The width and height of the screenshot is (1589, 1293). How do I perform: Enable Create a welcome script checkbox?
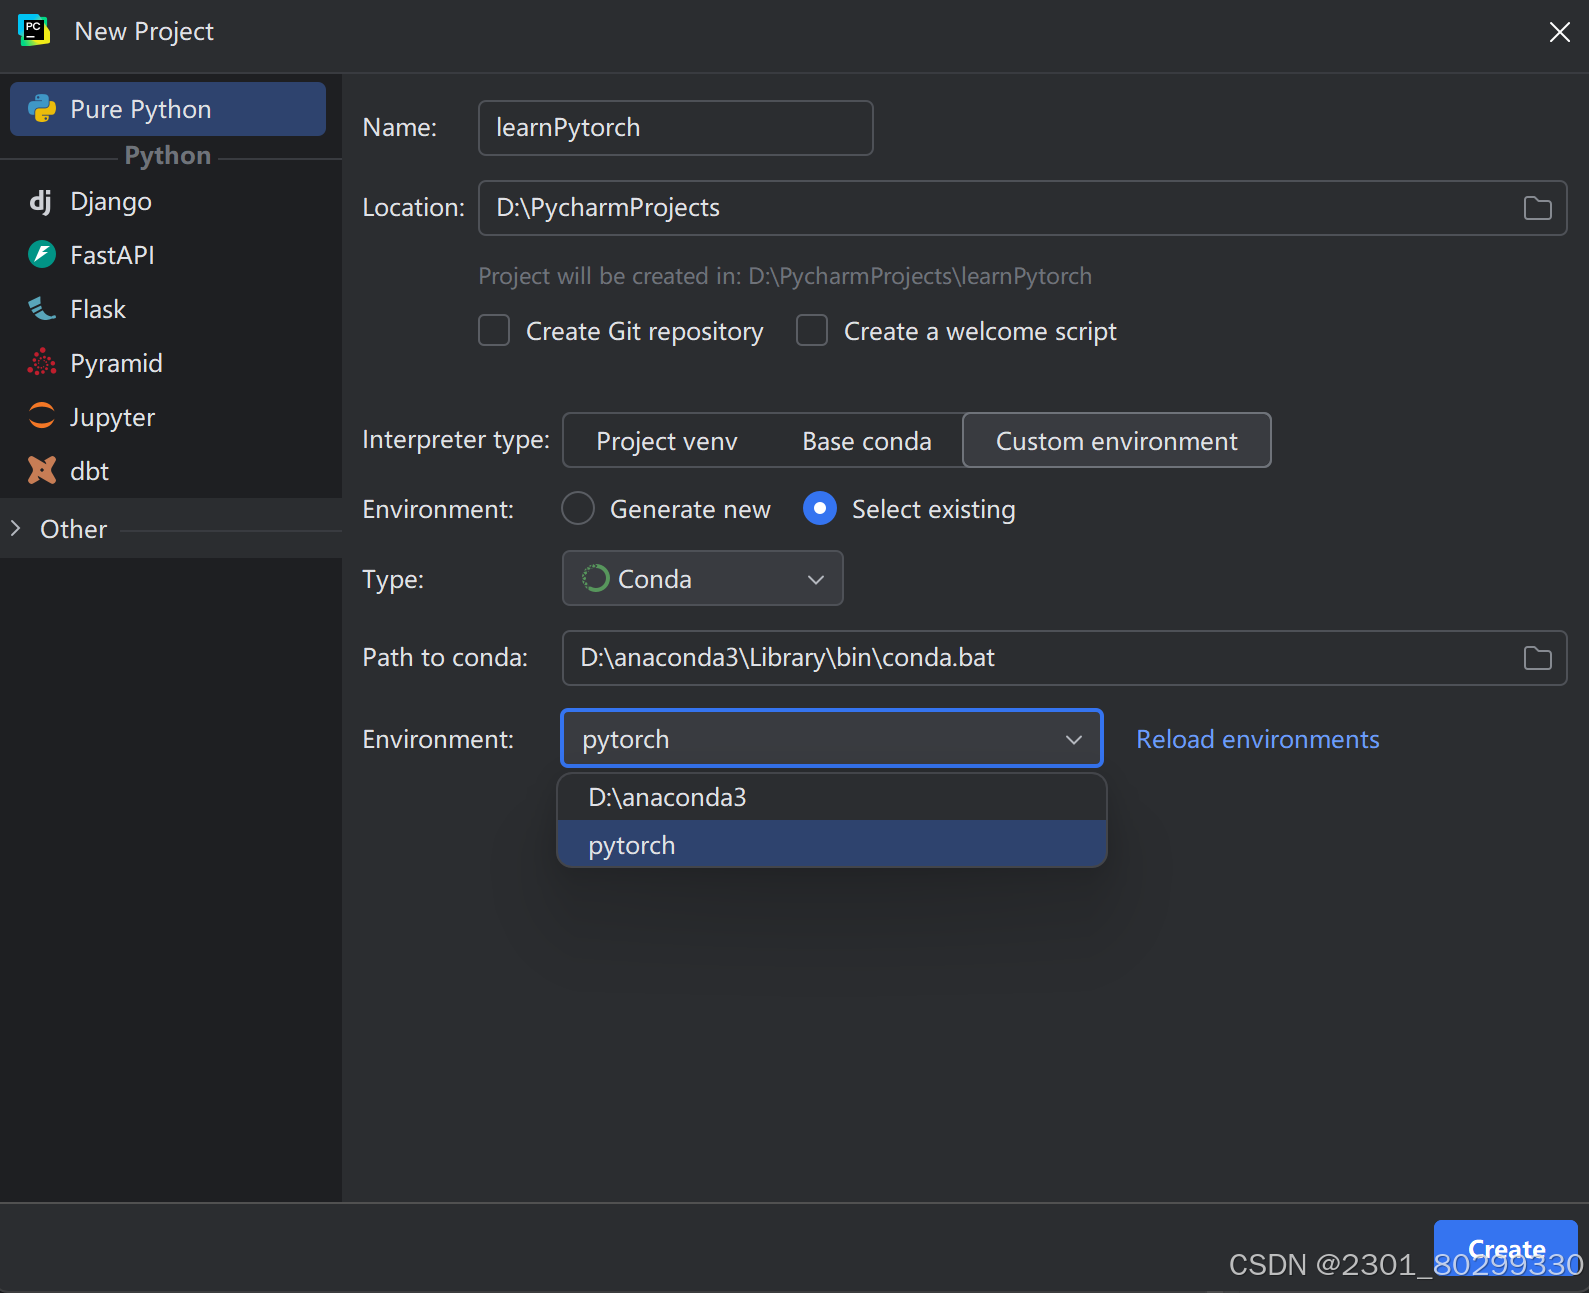click(812, 330)
